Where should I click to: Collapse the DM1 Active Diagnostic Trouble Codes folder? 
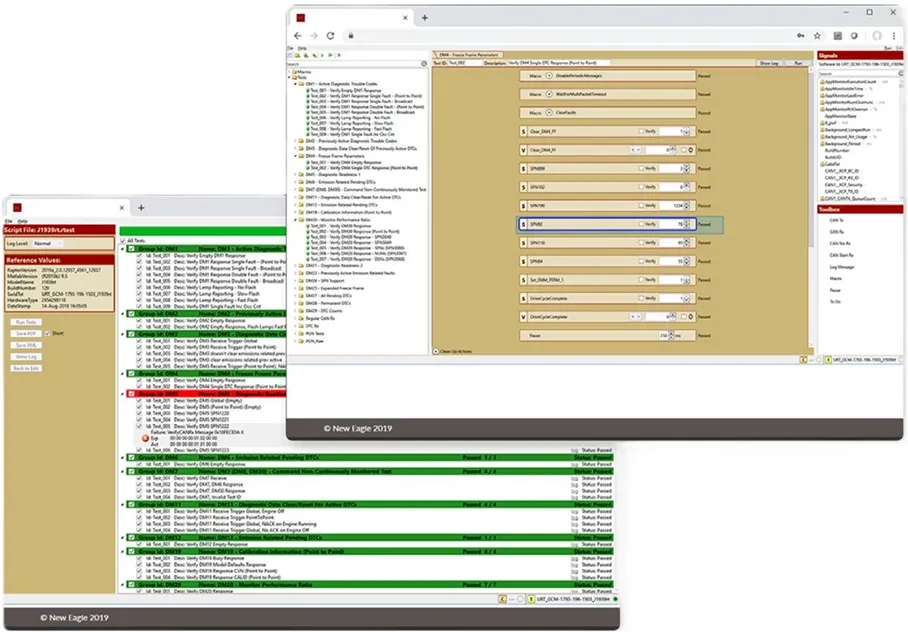293,84
